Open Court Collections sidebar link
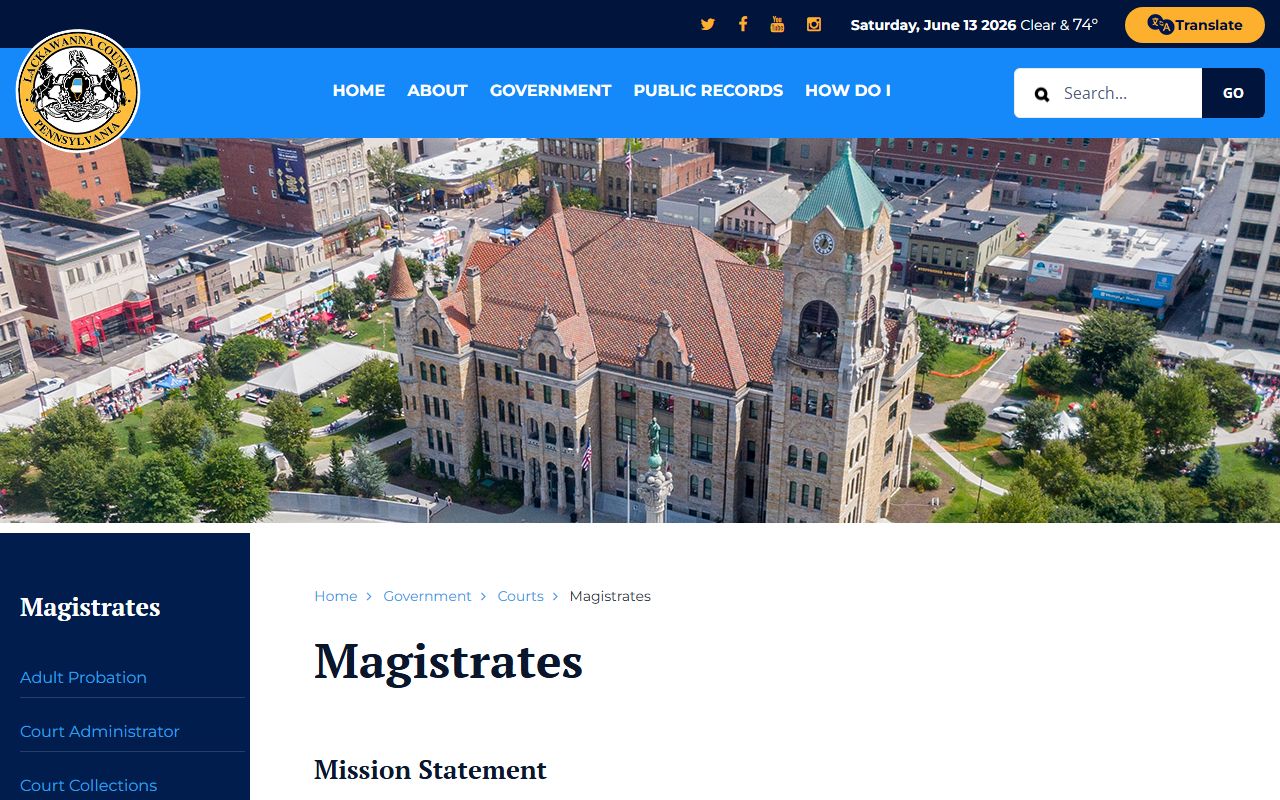 [x=88, y=785]
